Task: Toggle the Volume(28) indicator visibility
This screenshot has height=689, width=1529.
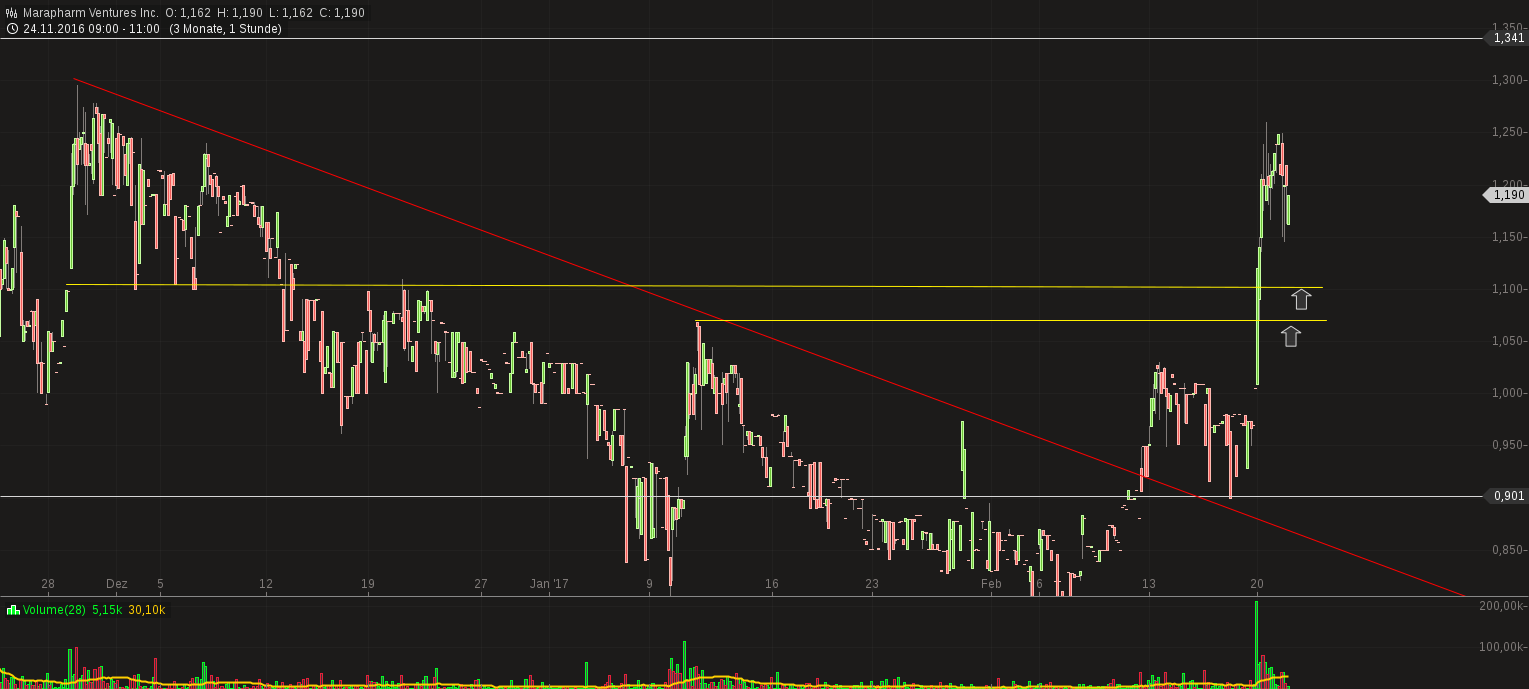Action: pyautogui.click(x=52, y=610)
